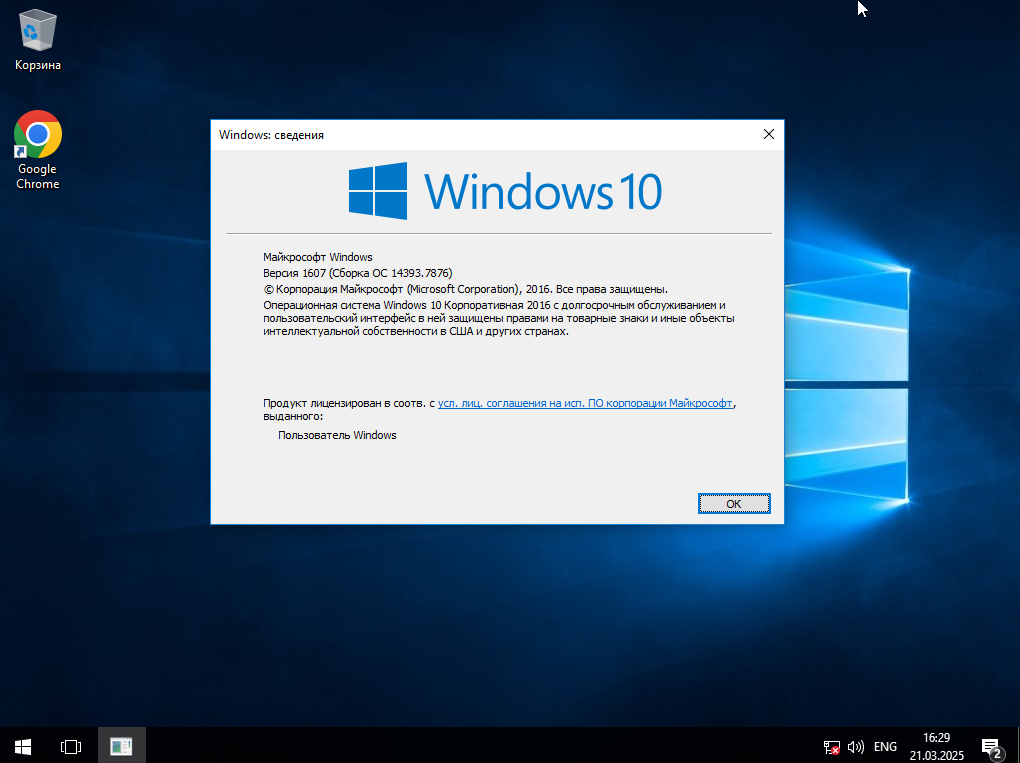Screen dimensions: 1020x763
Task: Open the Windows Start menu
Action: coord(23,746)
